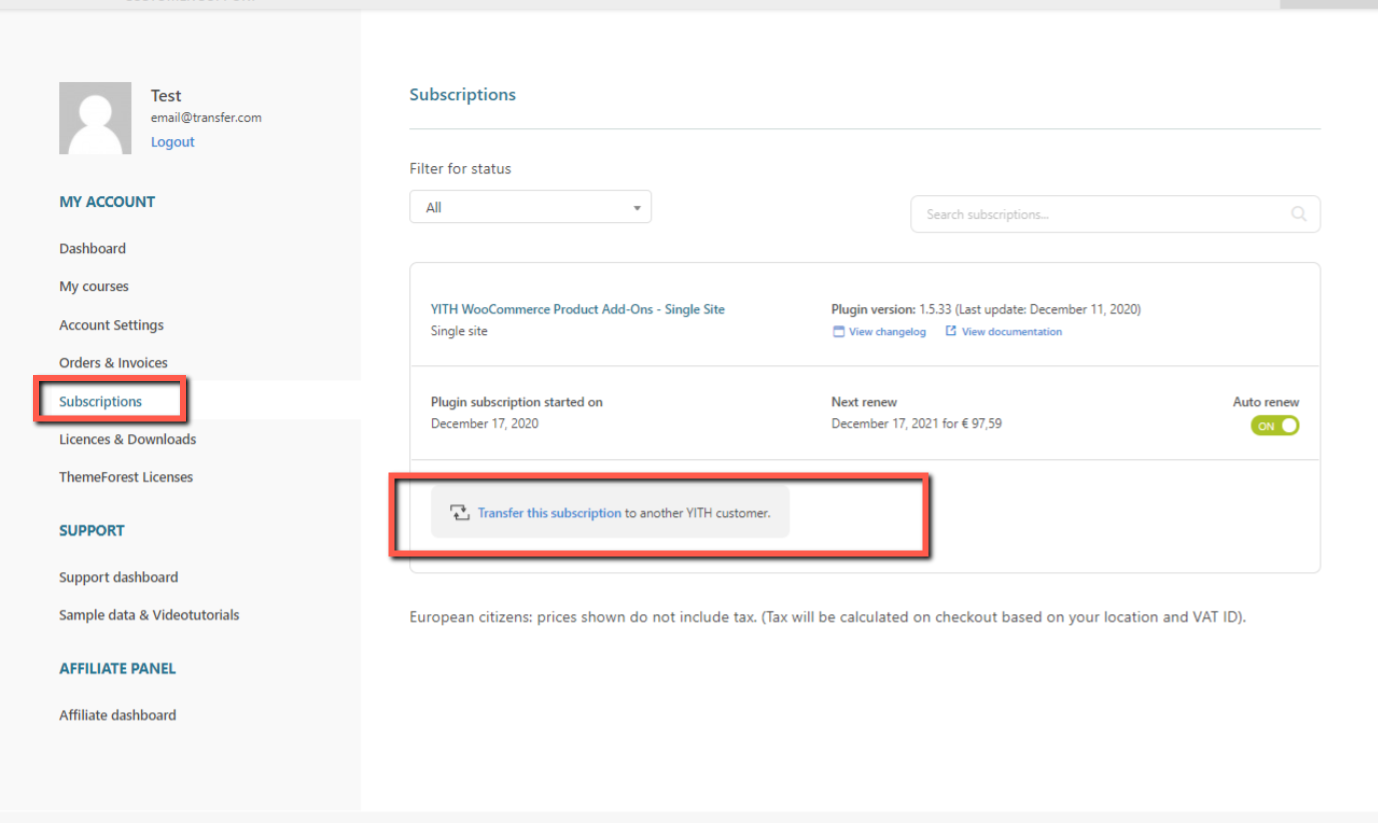
Task: Click the MY ACCOUNT section heading
Action: coord(107,202)
